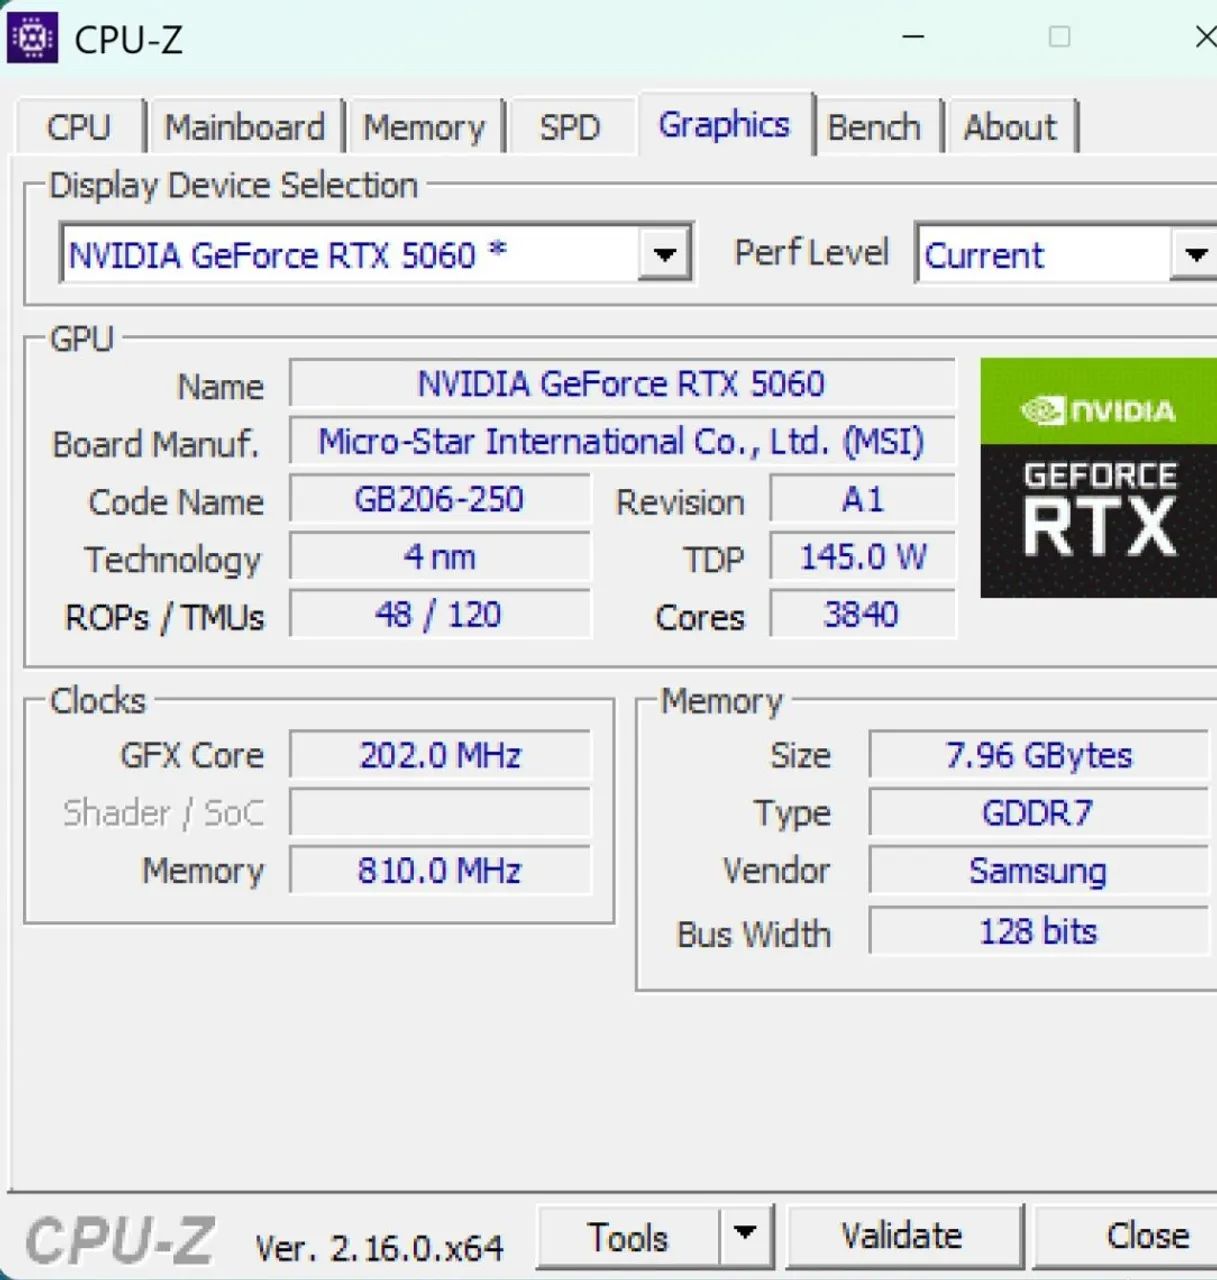Click the version text 'Ver. 2.16.0.x64'

(379, 1247)
